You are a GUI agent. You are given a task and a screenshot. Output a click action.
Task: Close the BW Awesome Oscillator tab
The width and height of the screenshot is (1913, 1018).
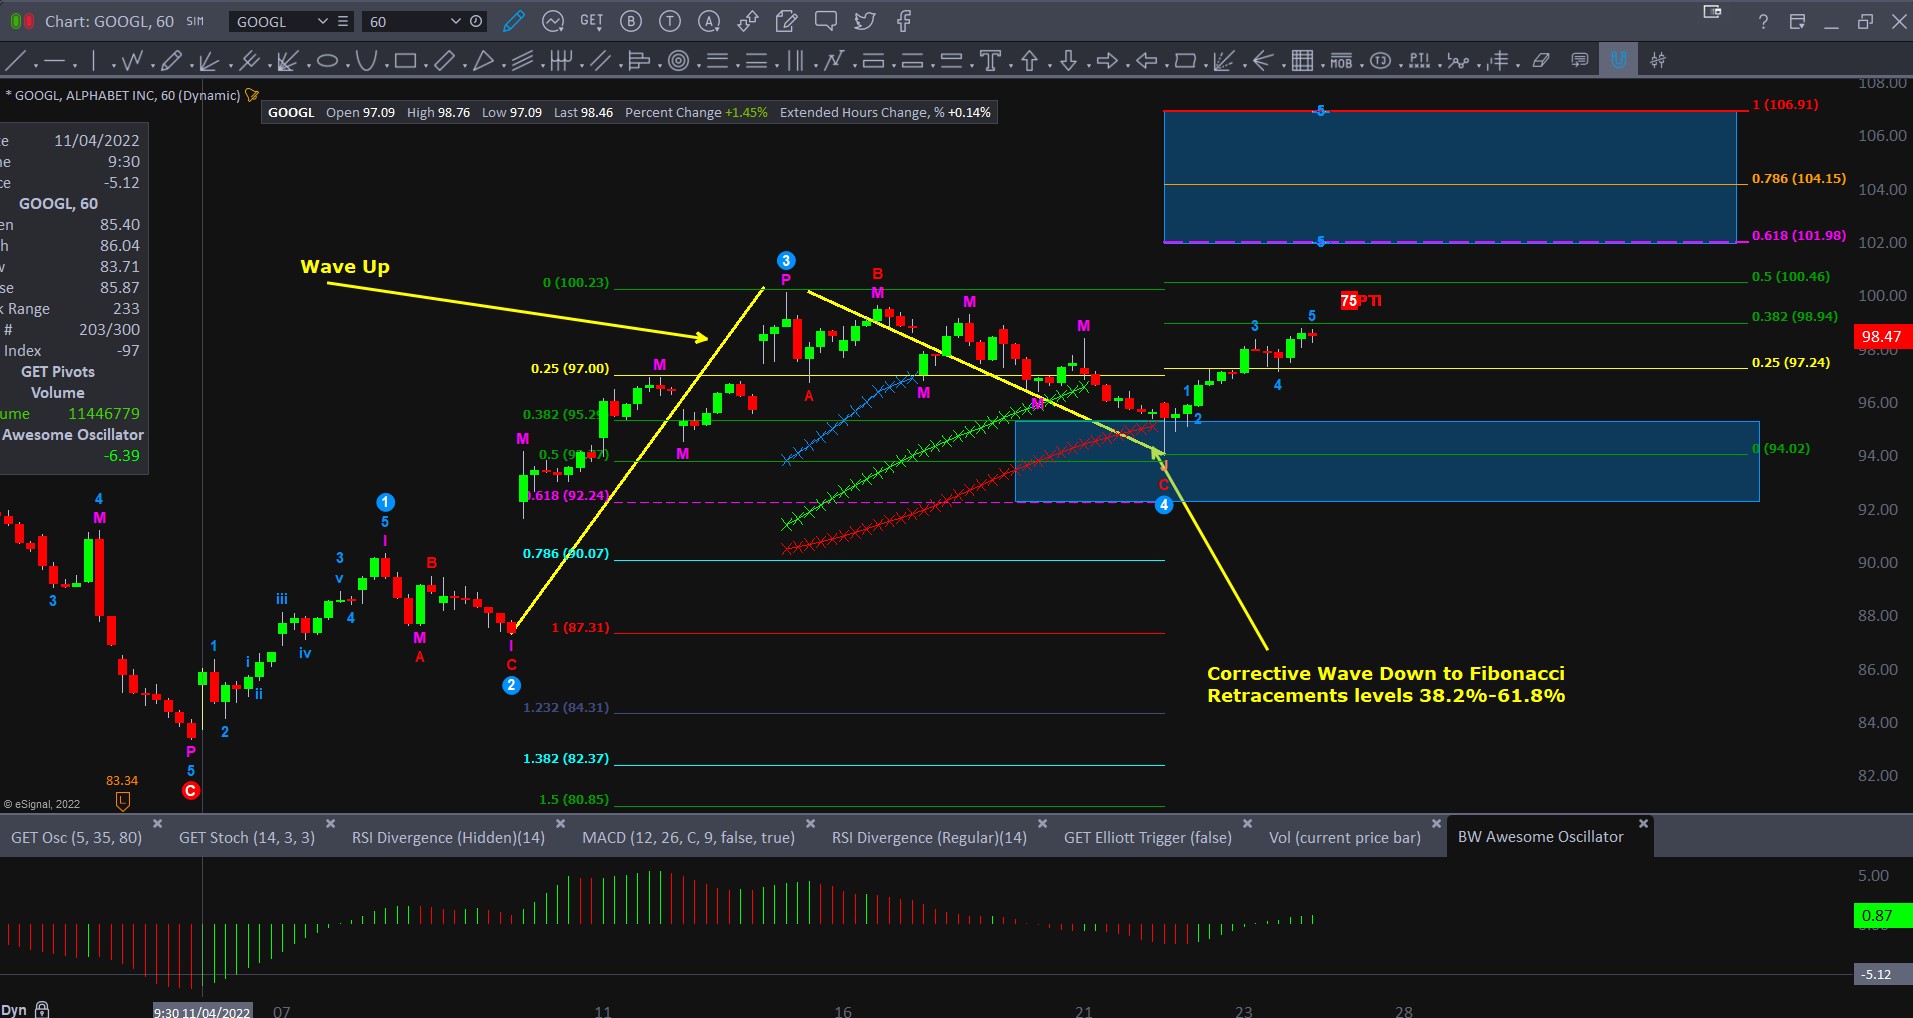[x=1643, y=824]
